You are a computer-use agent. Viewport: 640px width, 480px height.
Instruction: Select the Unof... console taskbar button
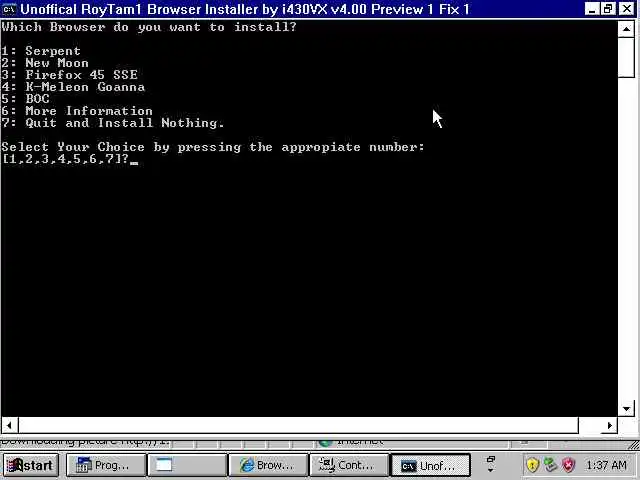tap(431, 465)
